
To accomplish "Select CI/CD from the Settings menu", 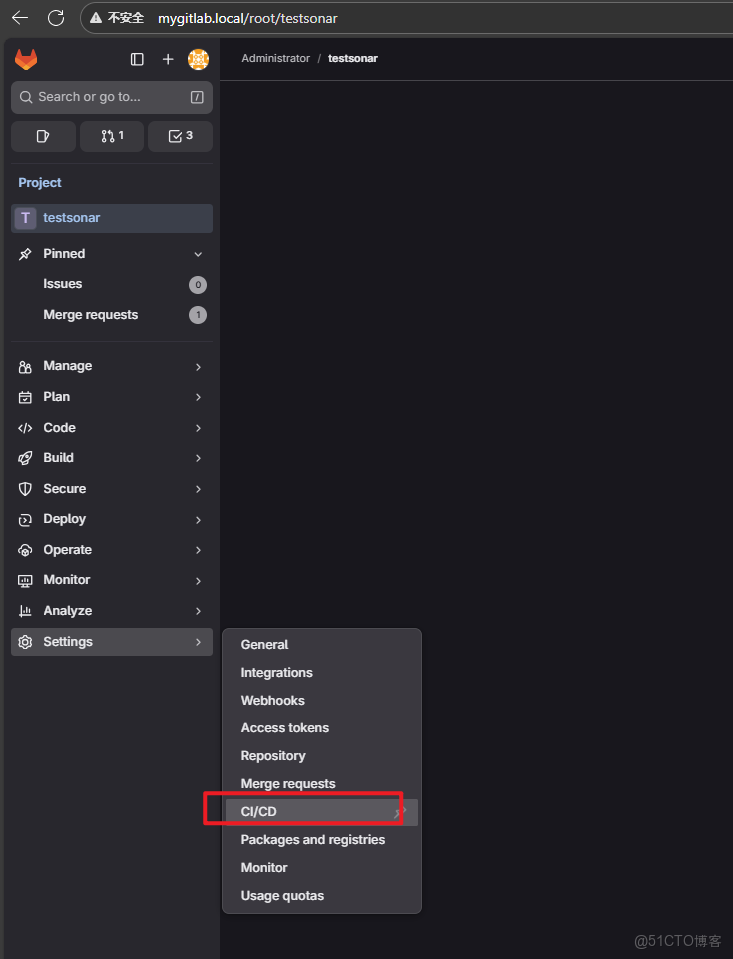I will [258, 811].
